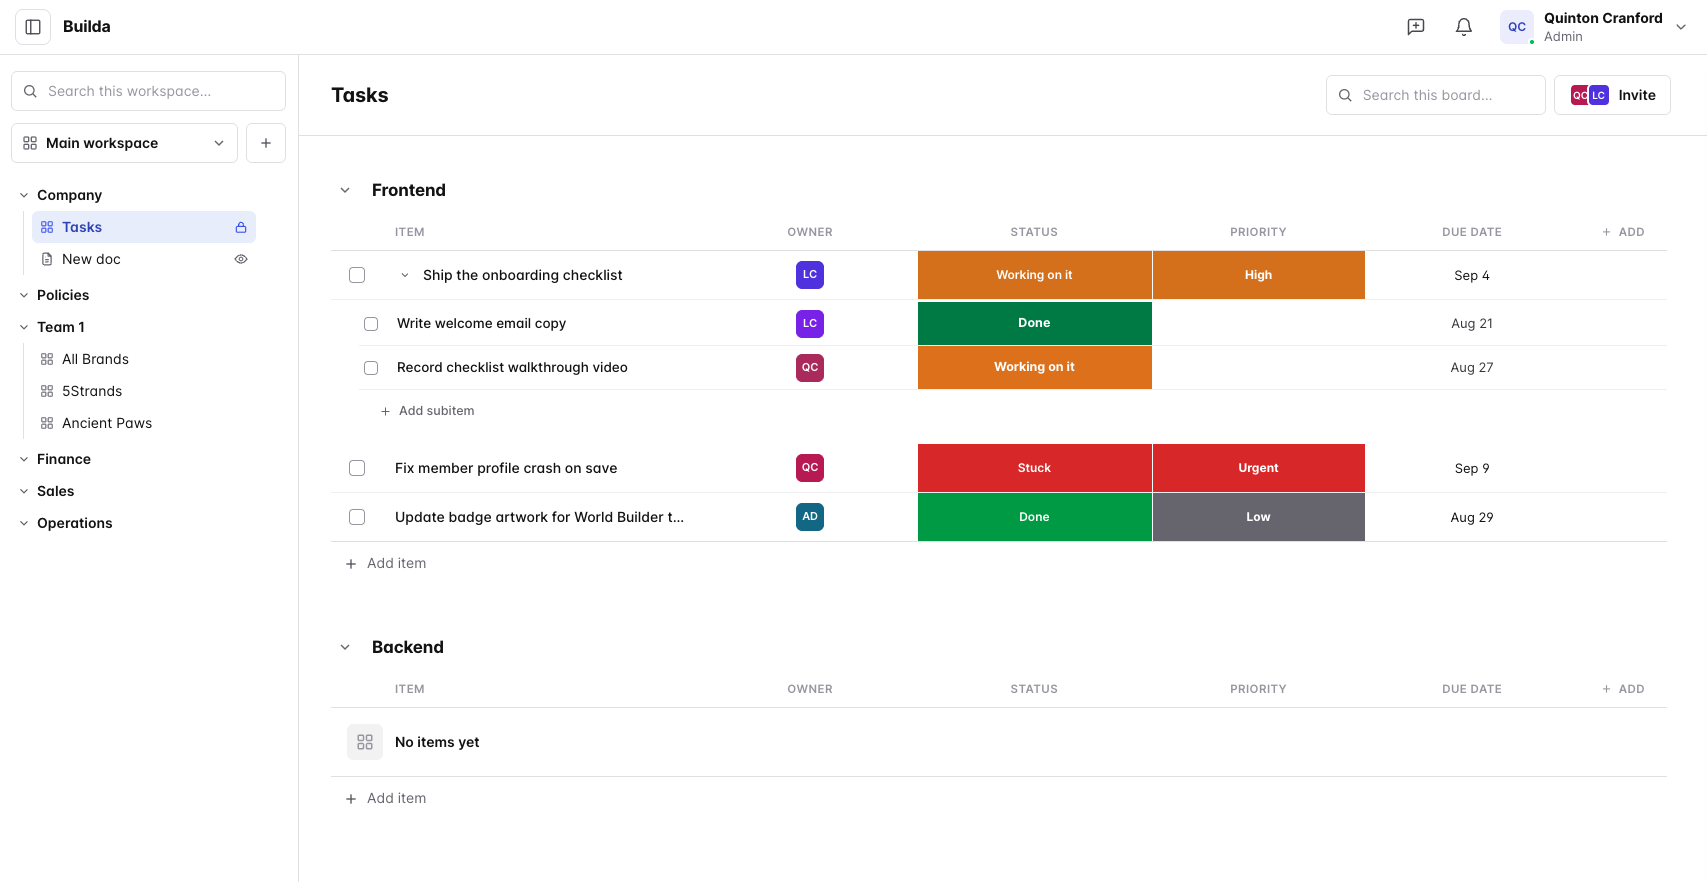Viewport: 1707px width, 882px height.
Task: Click the LC owner avatar for Ship the onboarding checklist
Action: click(x=810, y=275)
